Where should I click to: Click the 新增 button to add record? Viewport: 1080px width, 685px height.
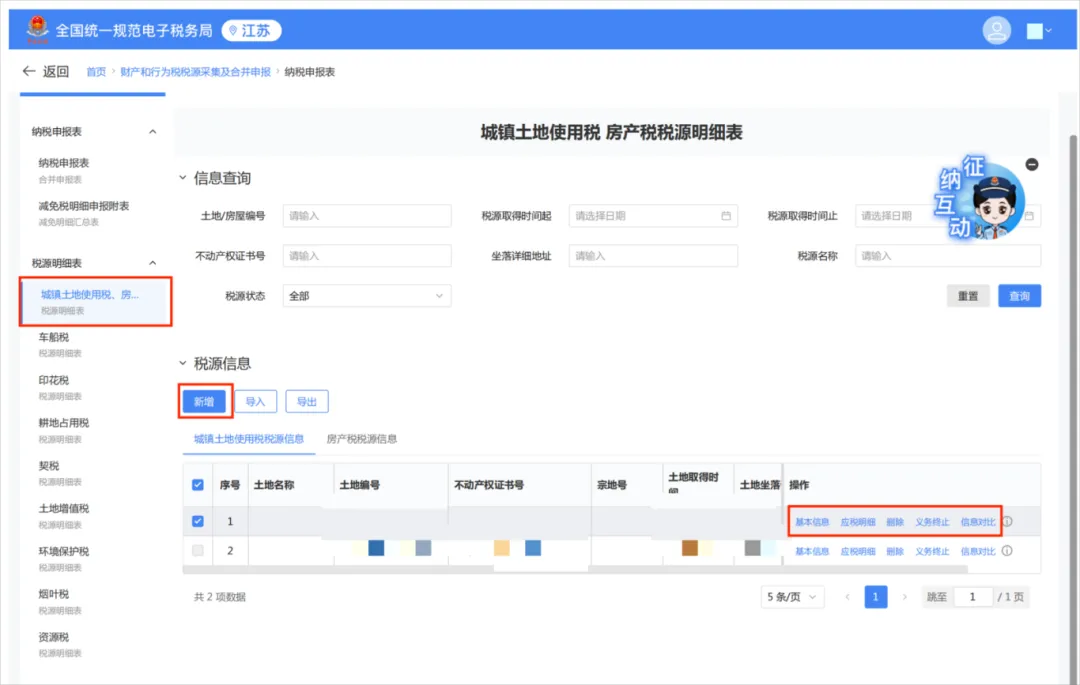(203, 401)
